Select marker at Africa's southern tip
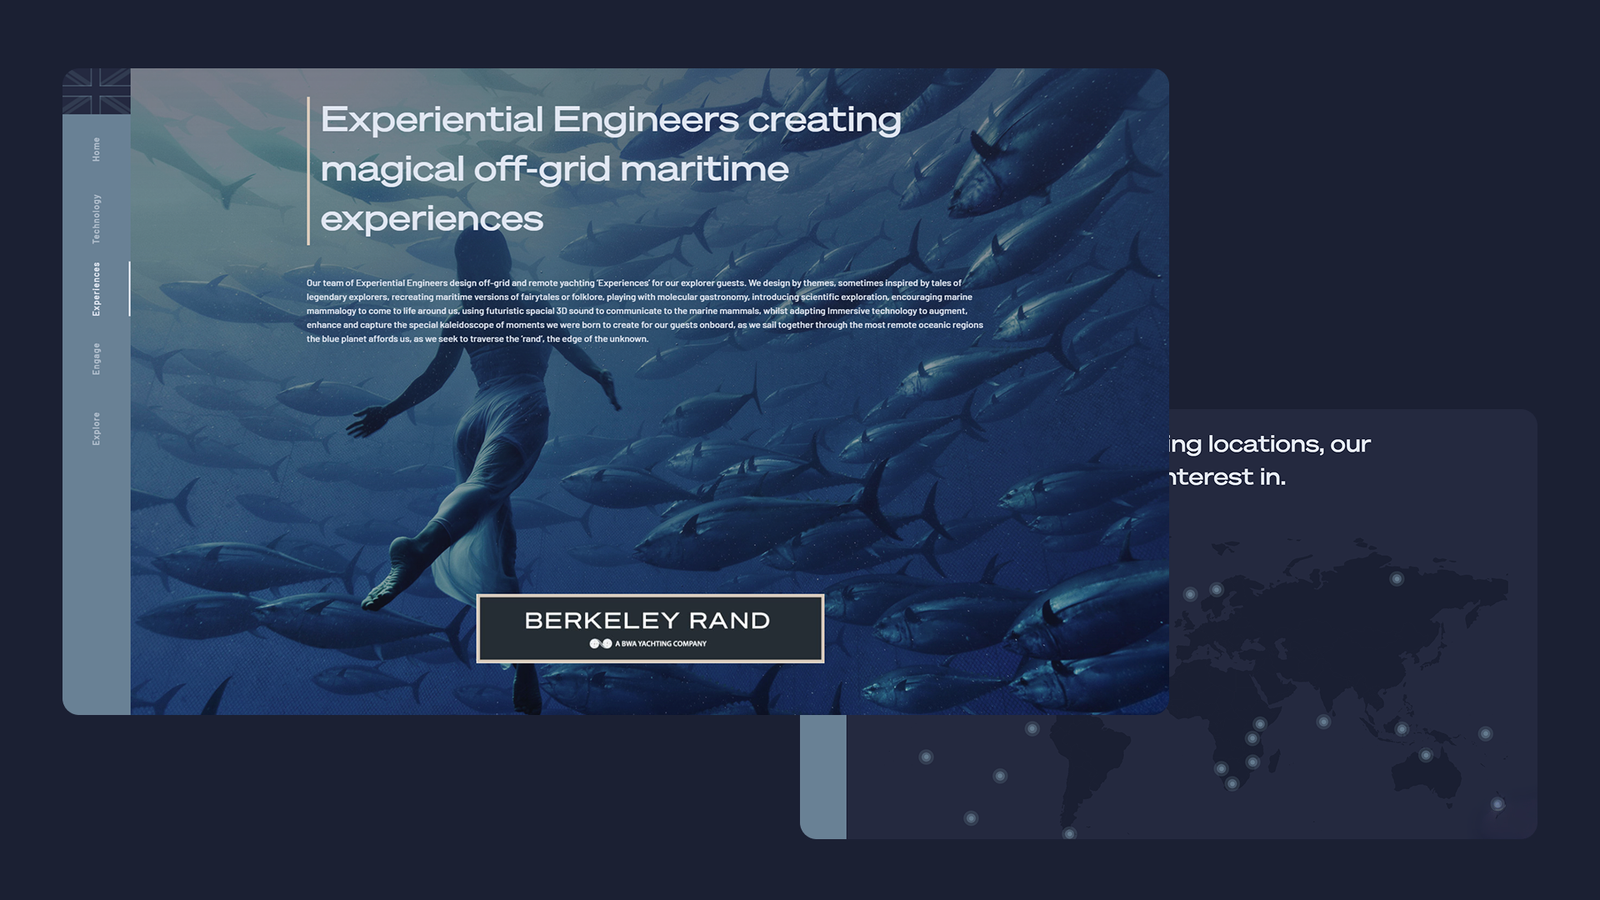This screenshot has width=1600, height=900. pos(1232,784)
